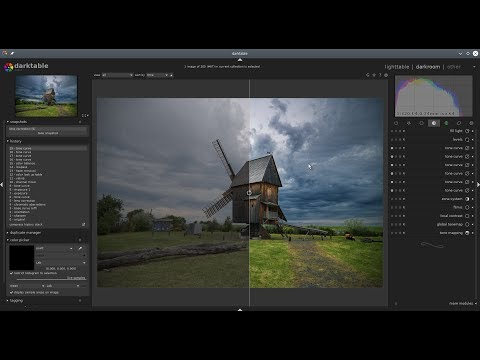480x360 pixels.
Task: Open the green color module group
Action: 446,123
